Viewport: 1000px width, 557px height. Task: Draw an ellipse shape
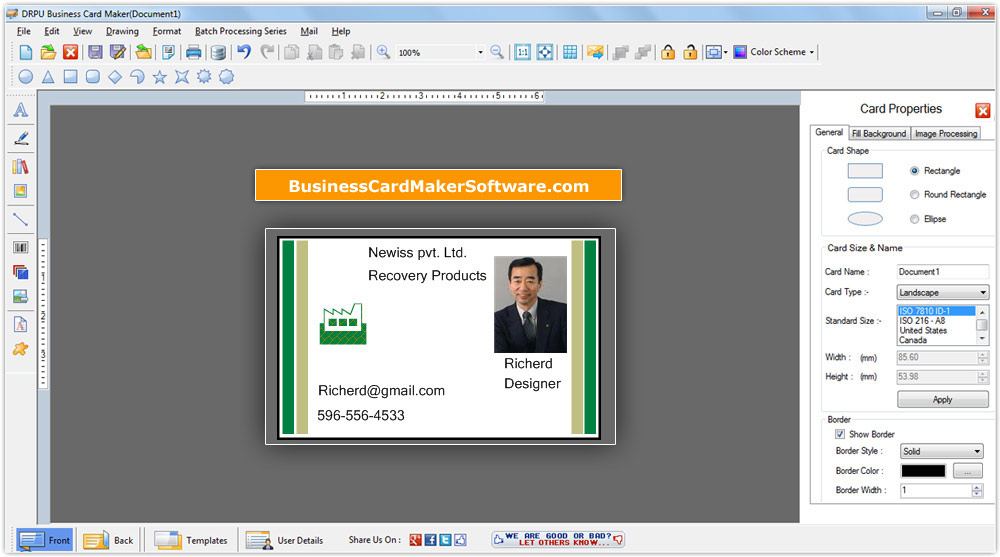point(26,77)
